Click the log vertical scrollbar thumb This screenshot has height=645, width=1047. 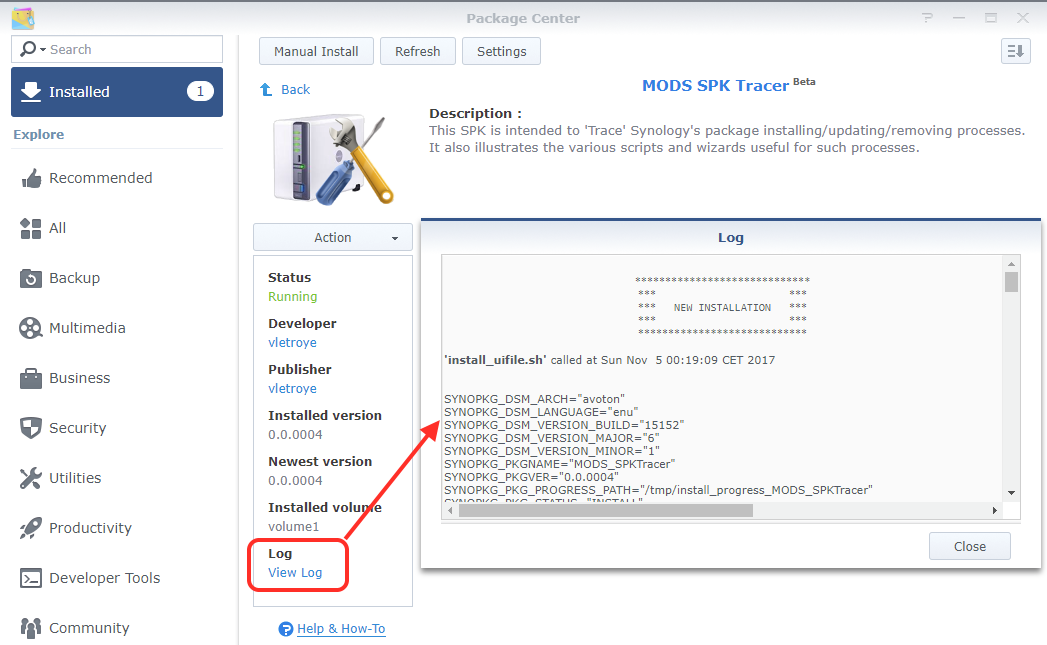click(1012, 282)
